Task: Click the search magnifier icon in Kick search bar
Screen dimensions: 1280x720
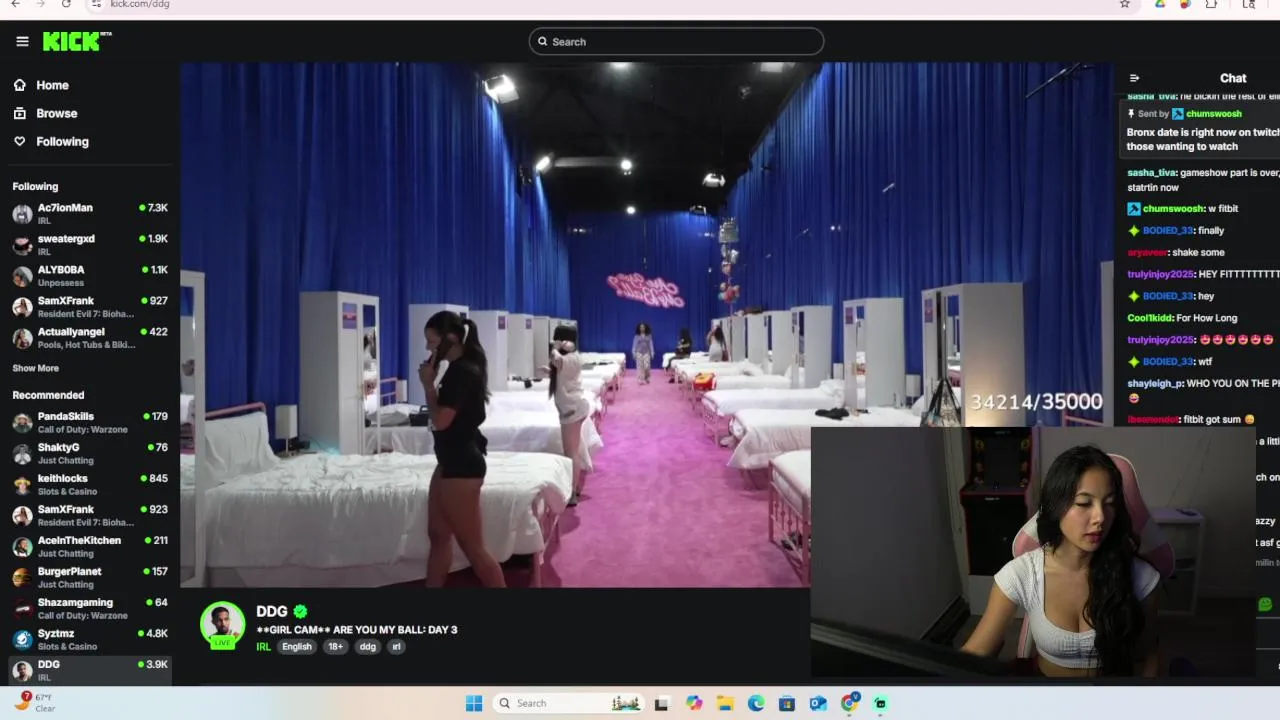Action: (x=543, y=41)
